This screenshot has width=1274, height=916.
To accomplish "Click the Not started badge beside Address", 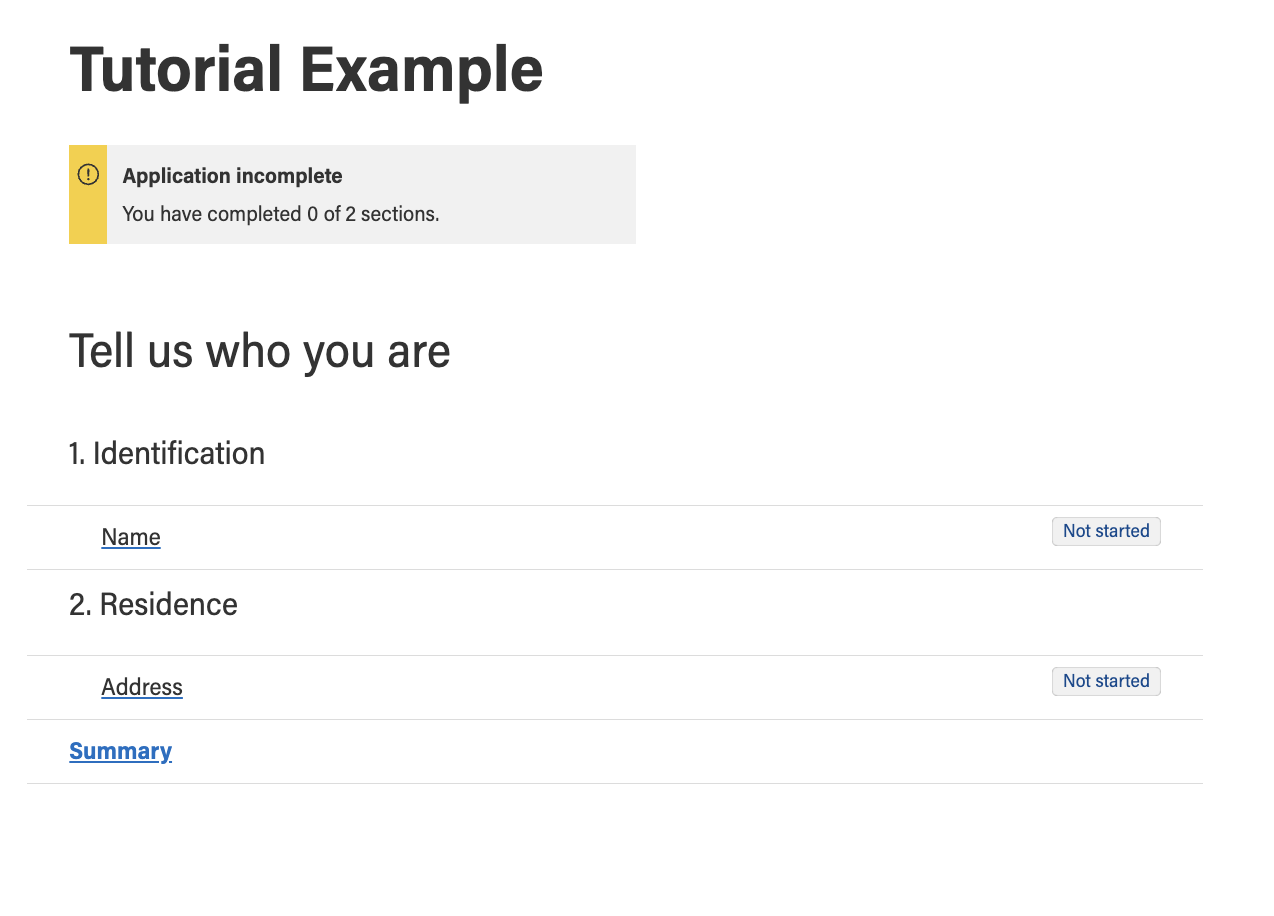I will click(x=1106, y=681).
